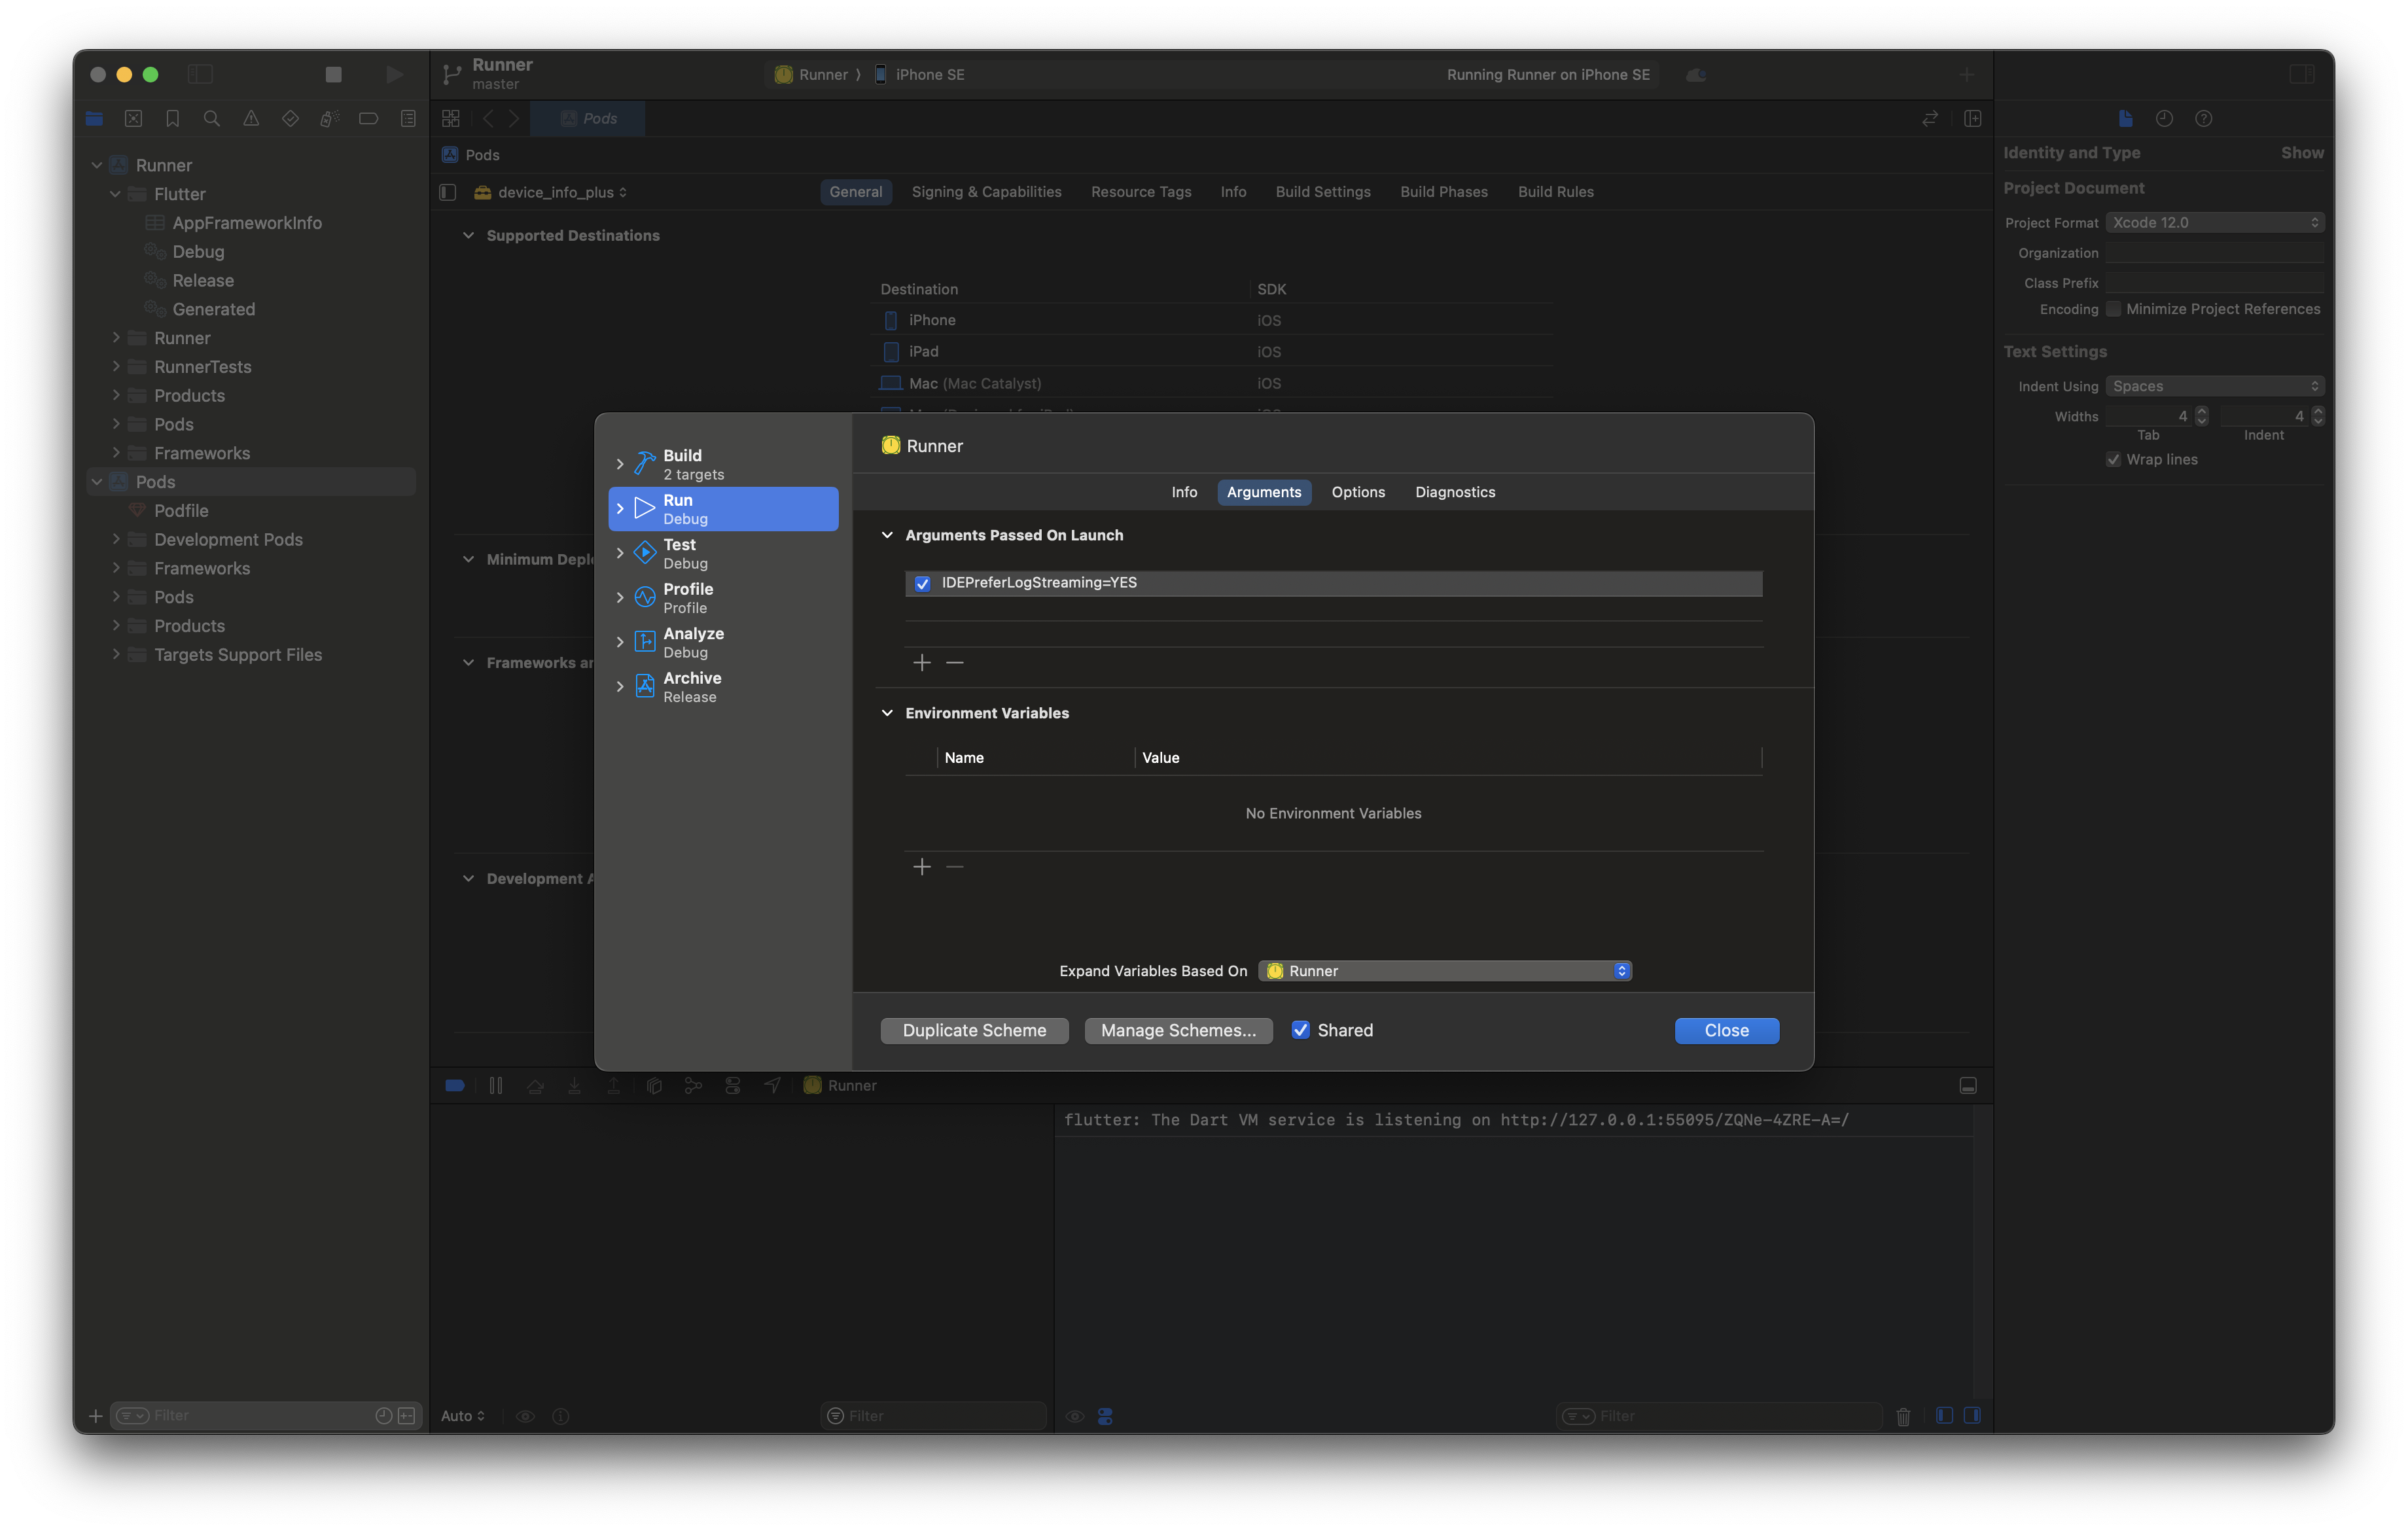Open the history inspector clock icon
This screenshot has height=1531, width=2408.
pos(2164,118)
